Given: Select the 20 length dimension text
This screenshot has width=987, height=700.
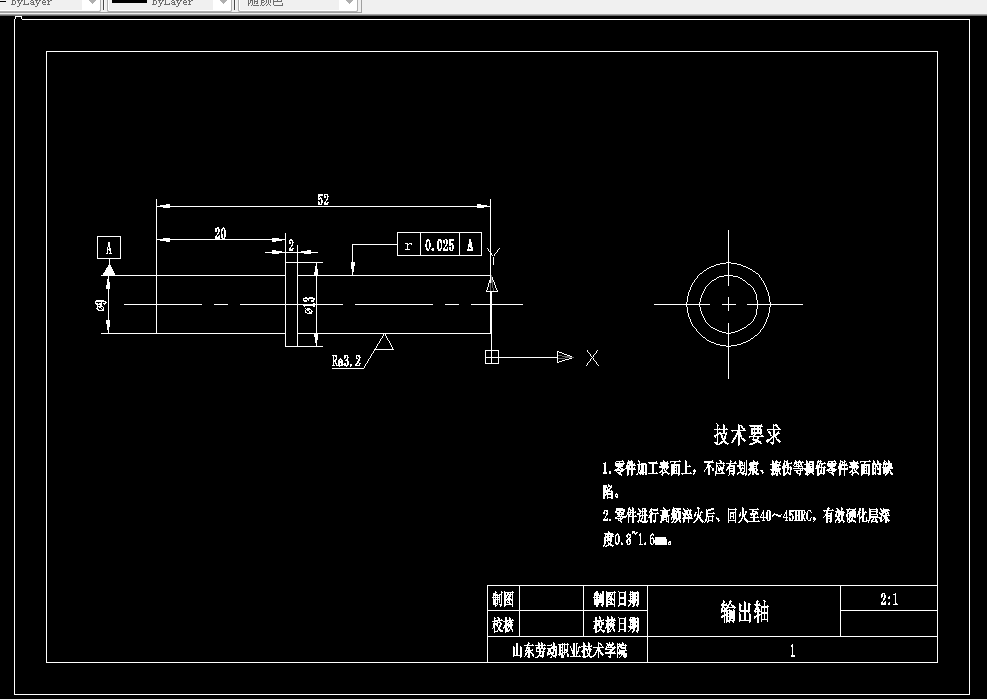Looking at the screenshot, I should point(220,234).
